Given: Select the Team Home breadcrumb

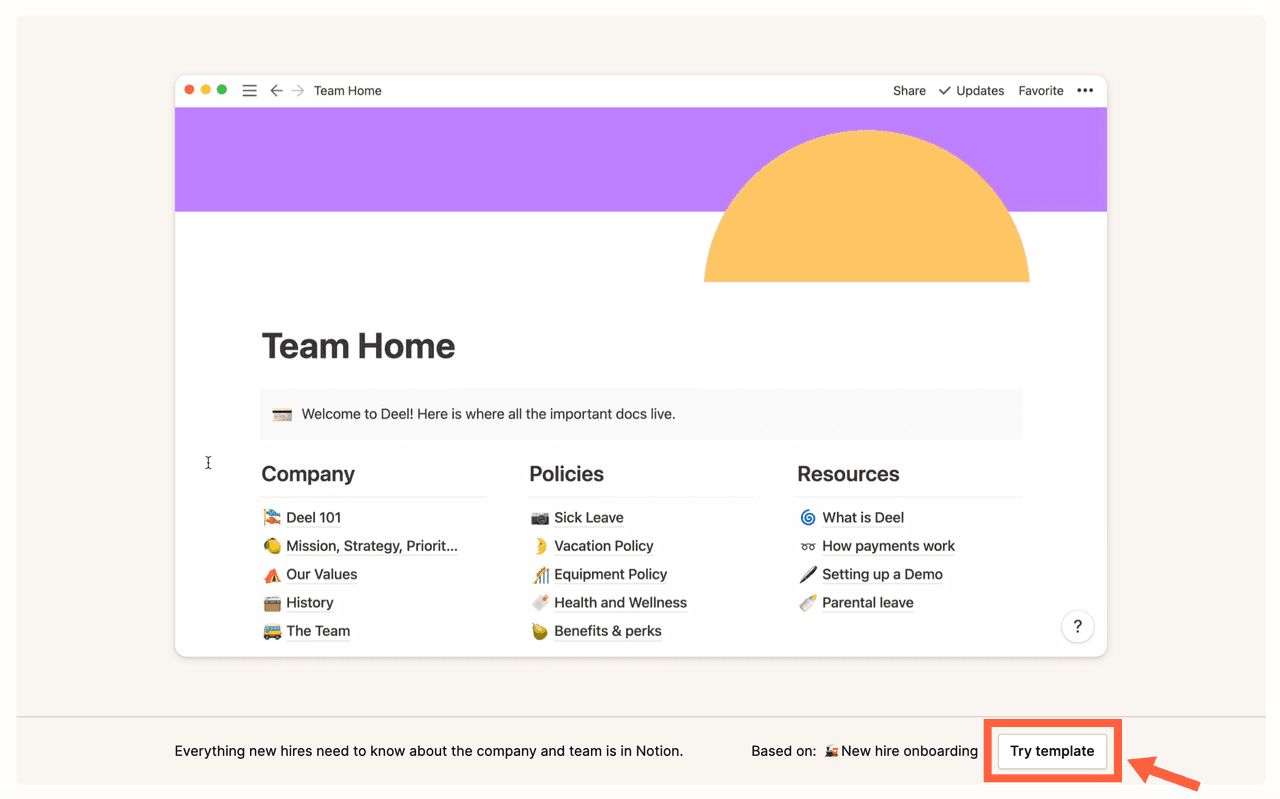Looking at the screenshot, I should click(x=347, y=90).
